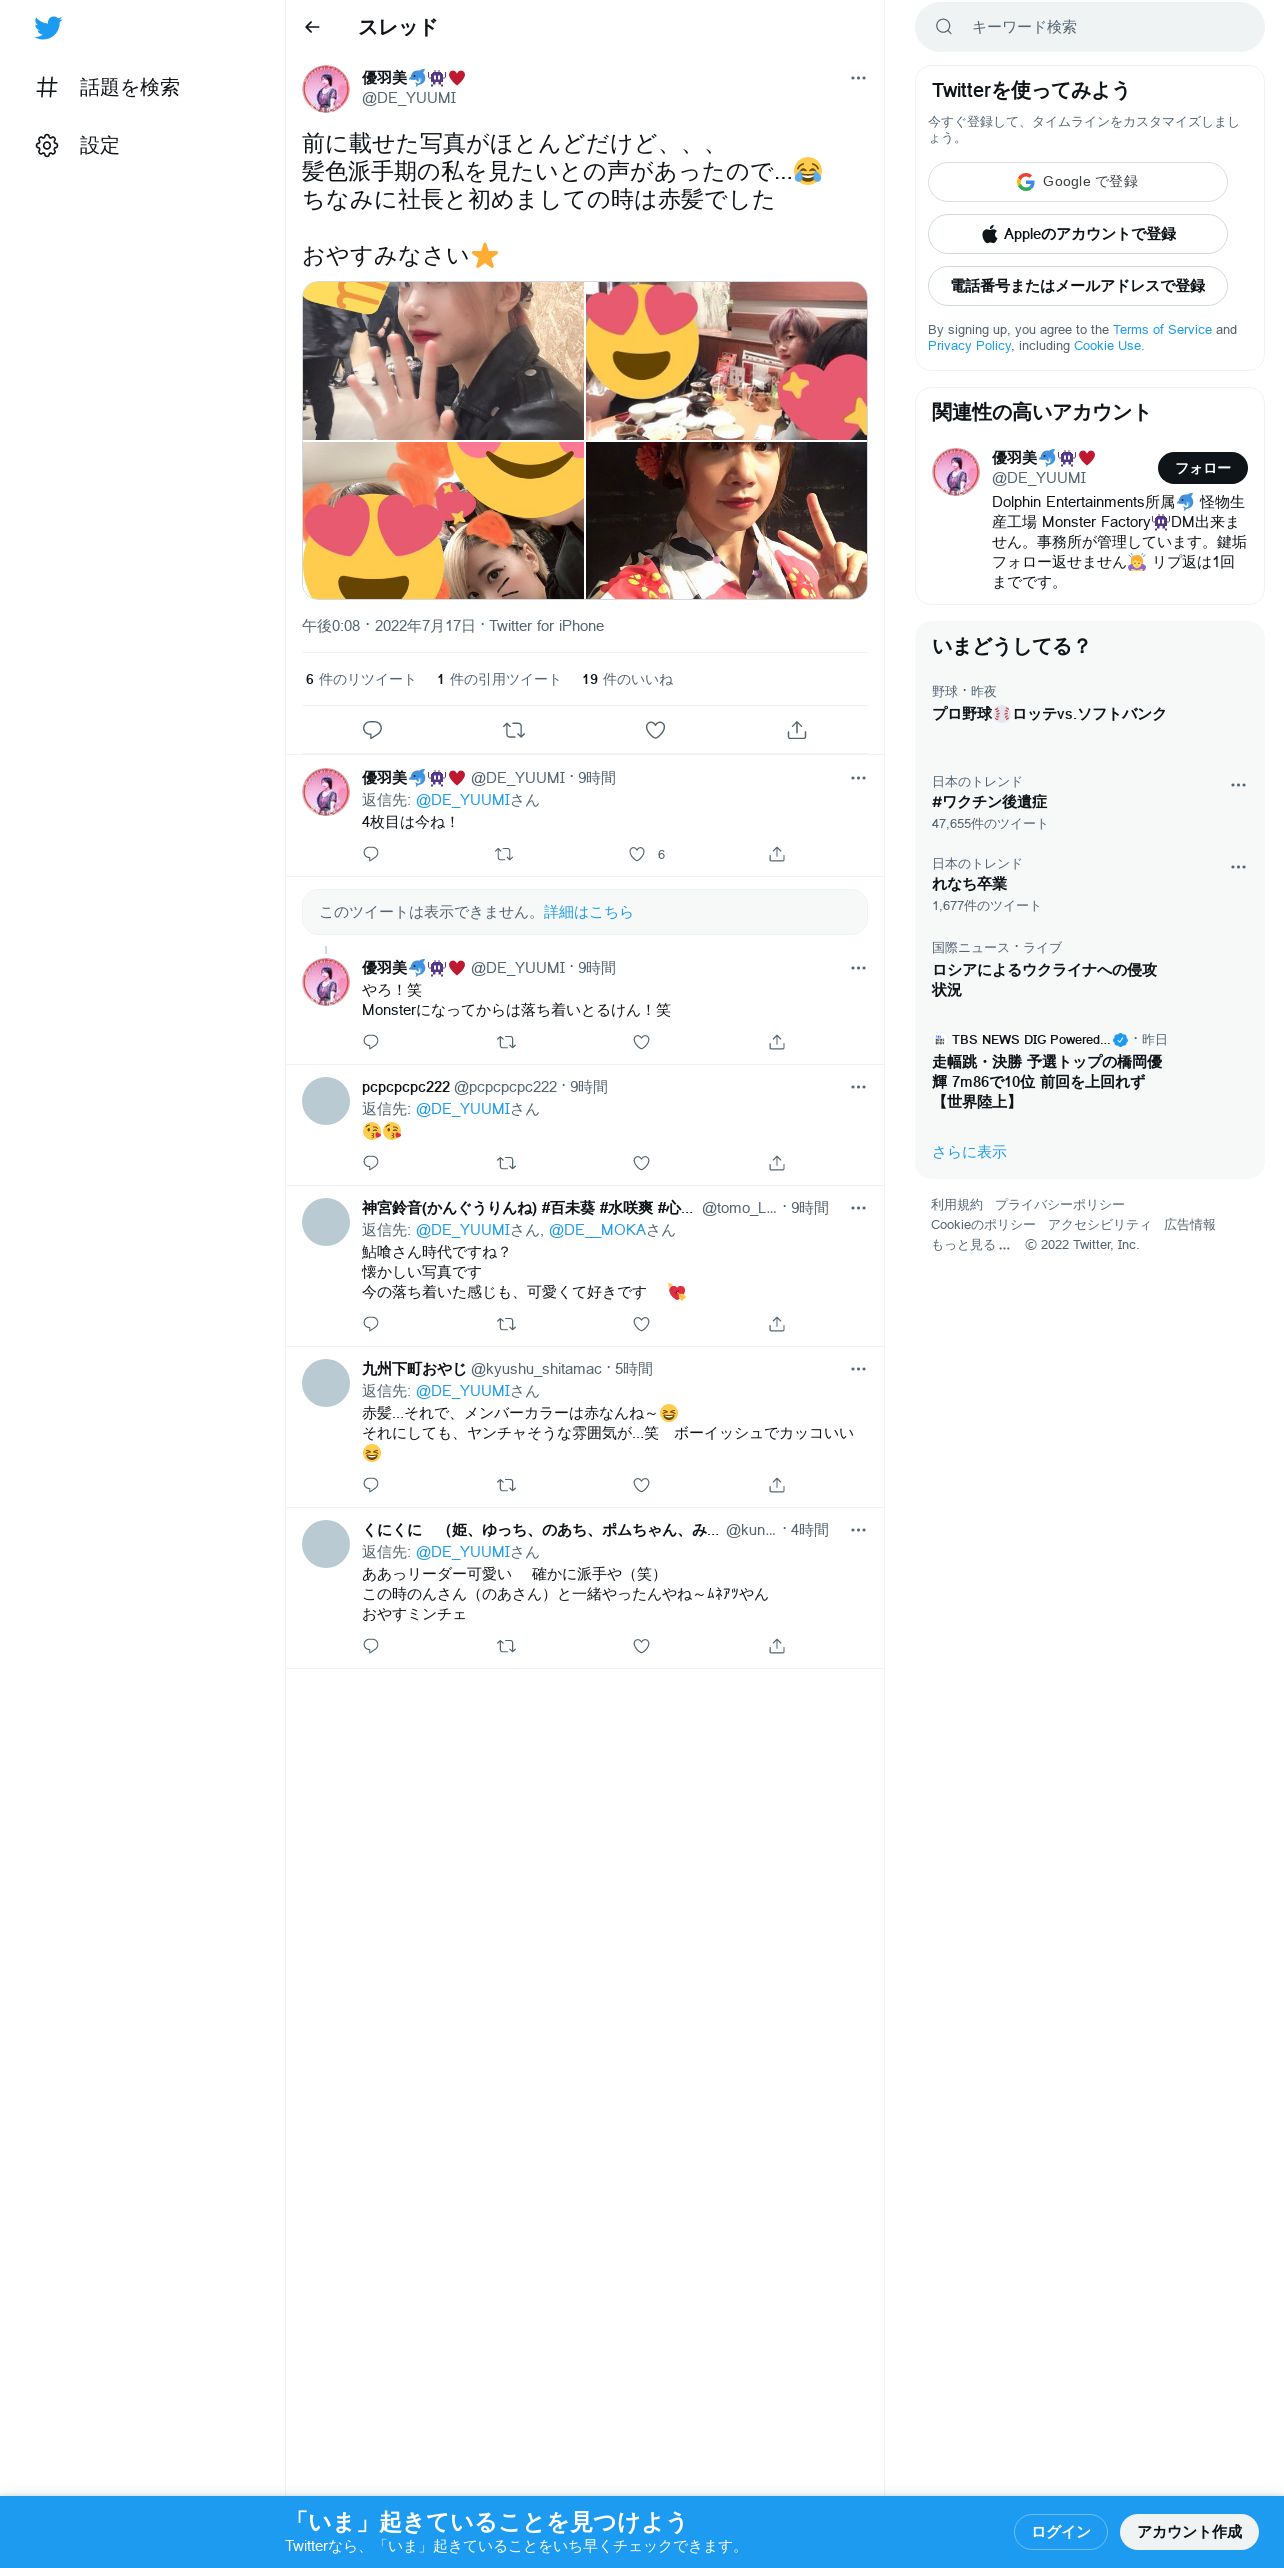Like the pcpcpcpc222 reply
The height and width of the screenshot is (2568, 1284).
[x=641, y=1163]
